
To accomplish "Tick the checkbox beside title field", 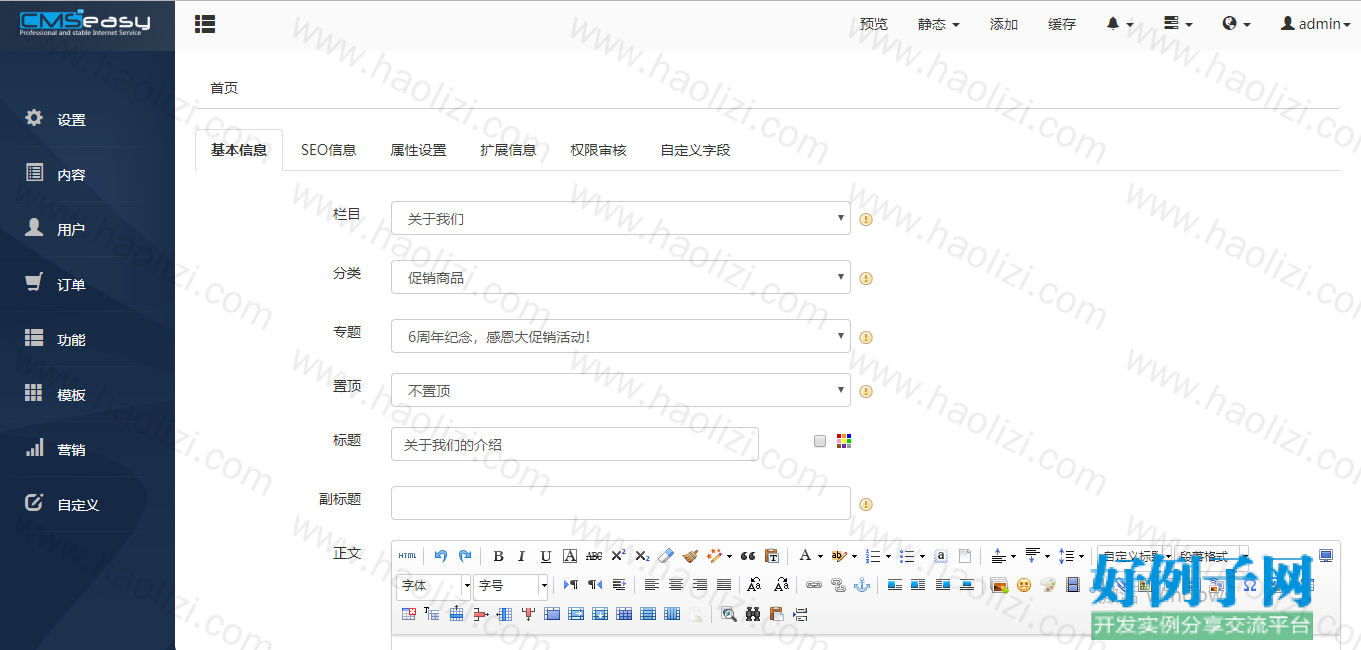I will 820,441.
